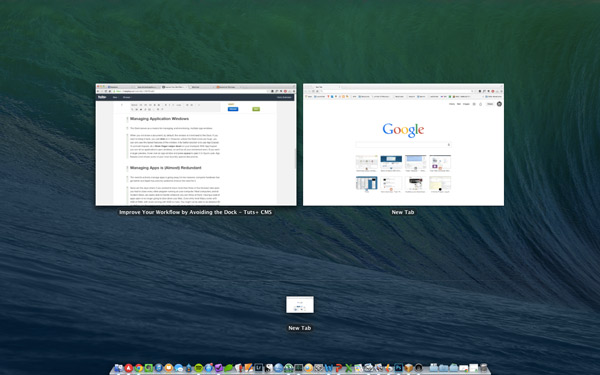Click the 'Improve Your Workflow by Avoiding the Dock' label
The image size is (600, 375).
coord(196,212)
